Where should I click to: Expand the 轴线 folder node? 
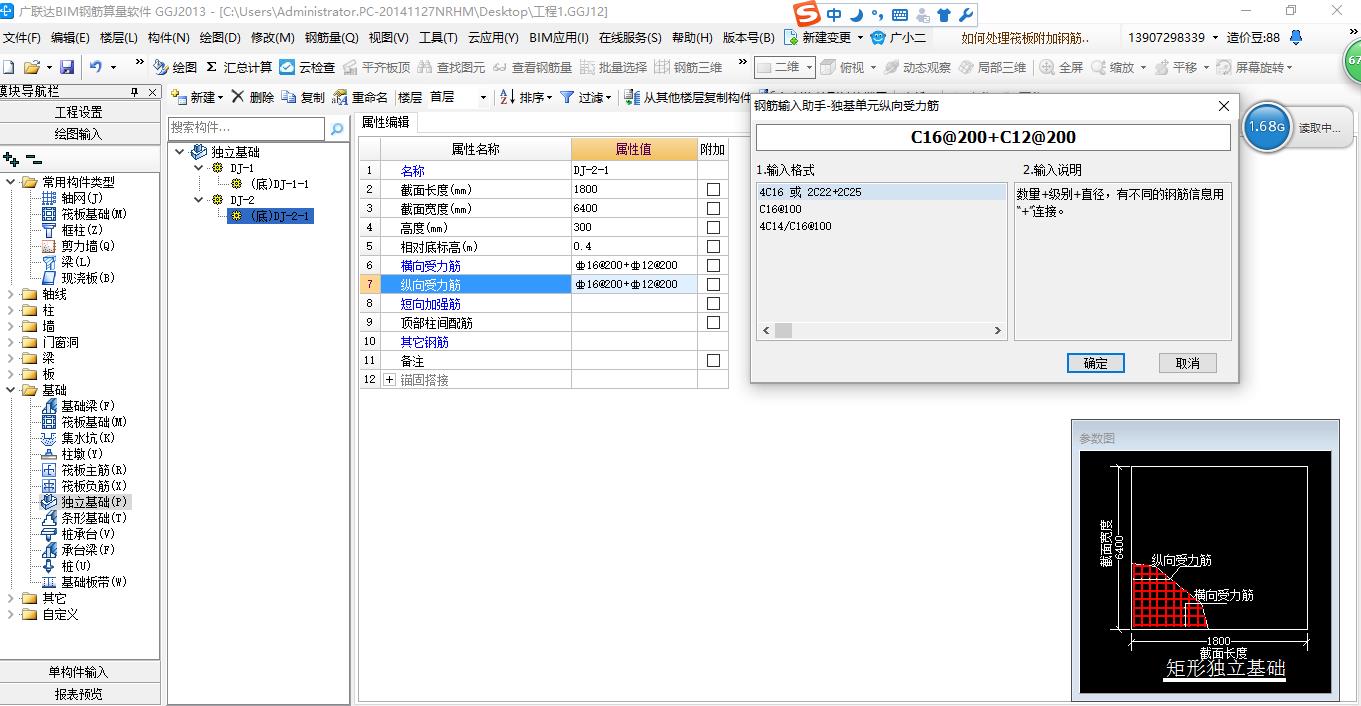click(11, 294)
